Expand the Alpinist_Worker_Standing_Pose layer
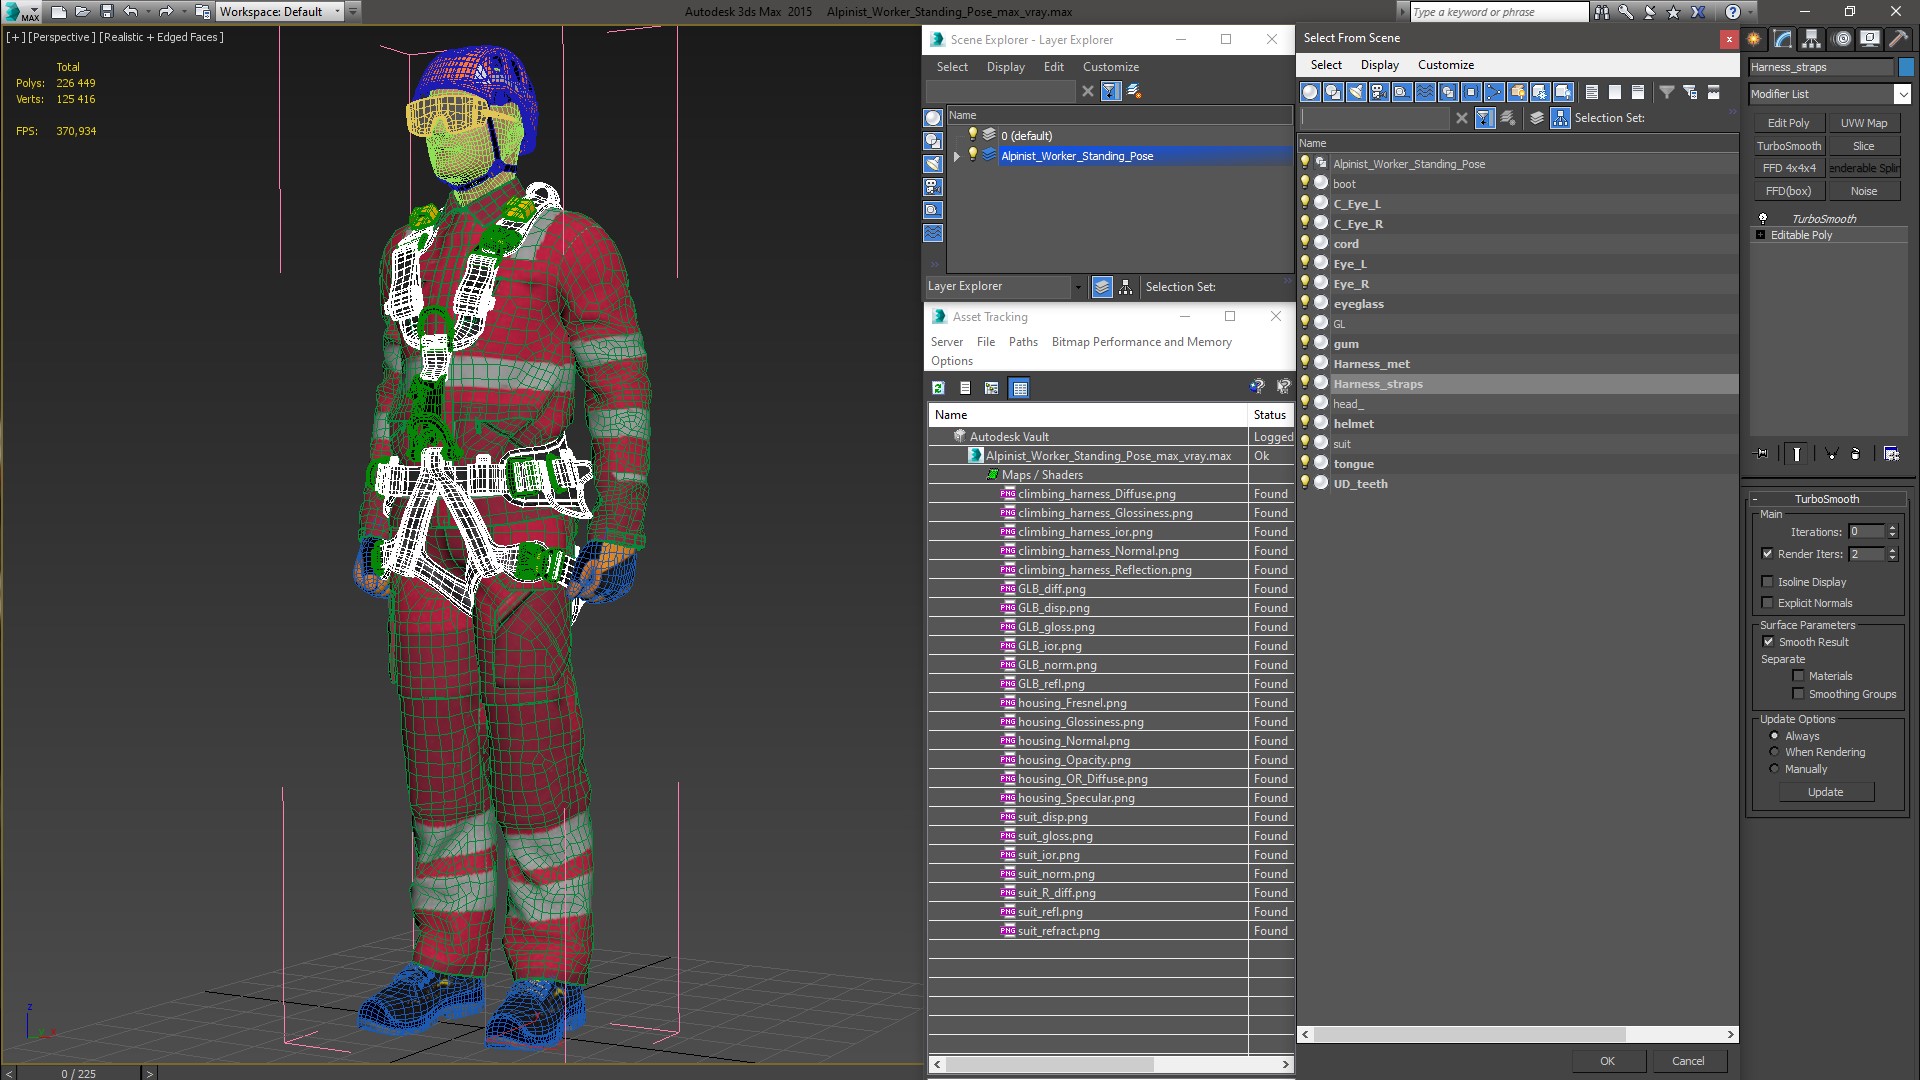The width and height of the screenshot is (1920, 1080). click(x=956, y=156)
